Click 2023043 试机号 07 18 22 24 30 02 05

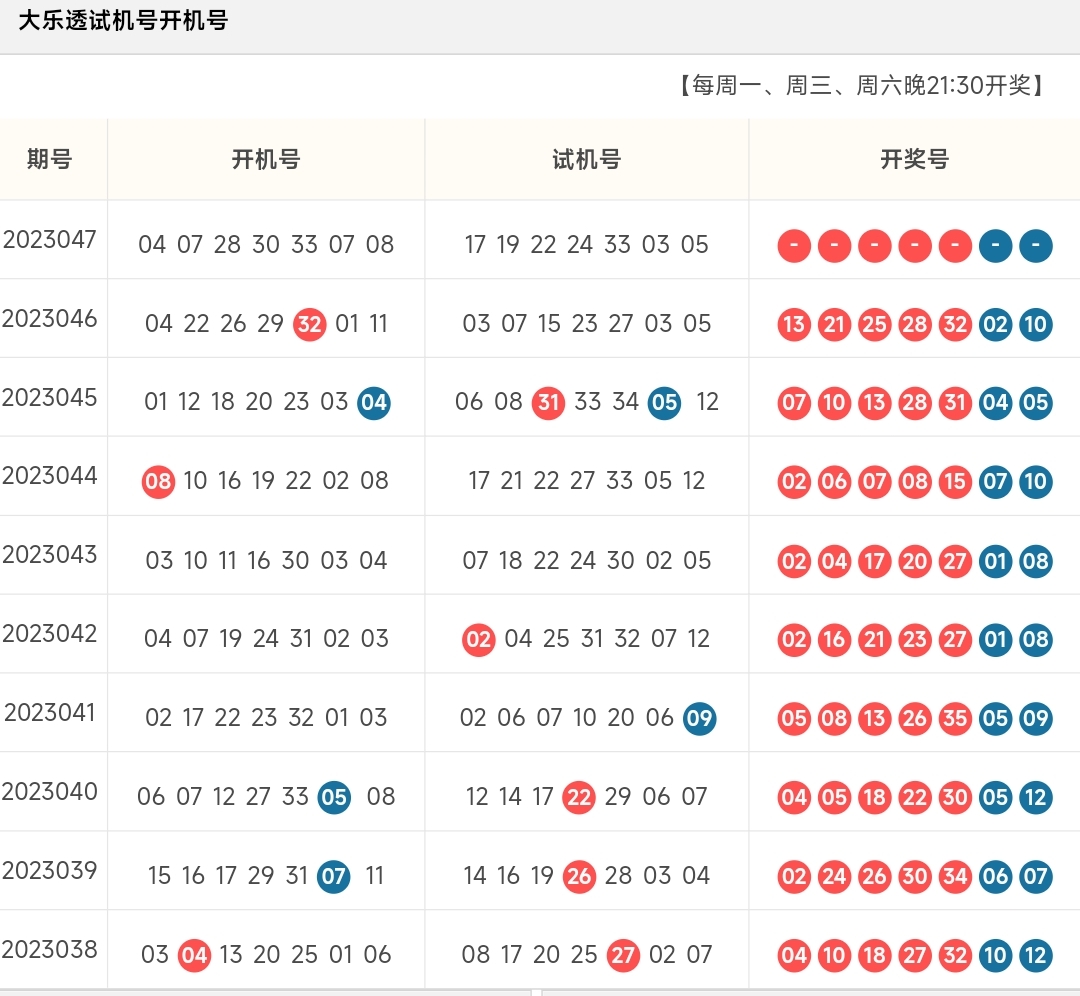[x=587, y=561]
